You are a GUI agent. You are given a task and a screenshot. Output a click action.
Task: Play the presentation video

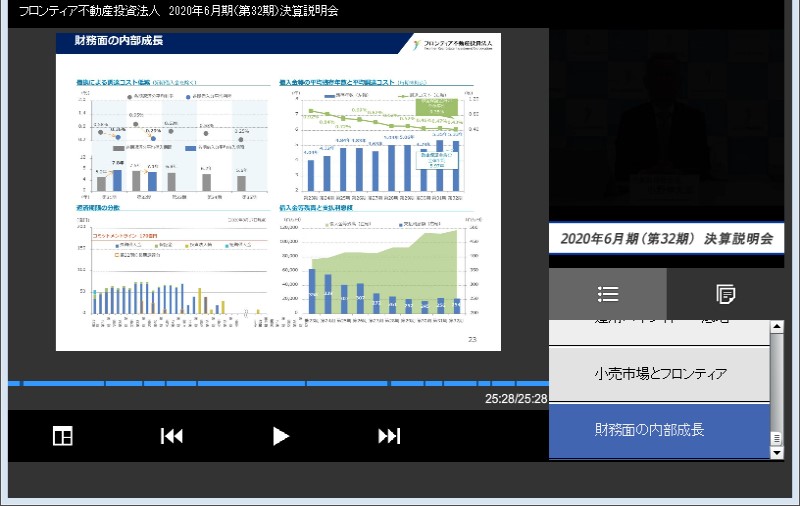tap(280, 436)
